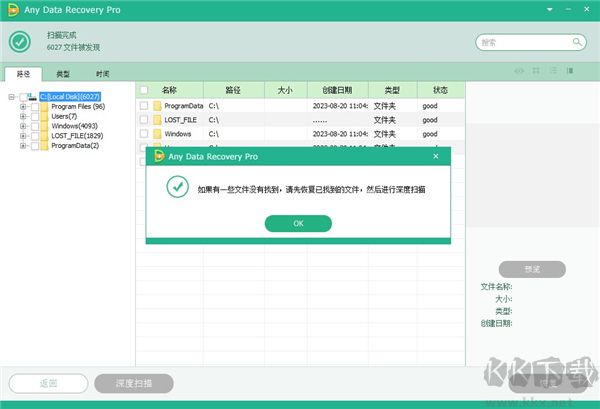Sort by the 类型 column header
This screenshot has height=409, width=600.
click(x=393, y=90)
